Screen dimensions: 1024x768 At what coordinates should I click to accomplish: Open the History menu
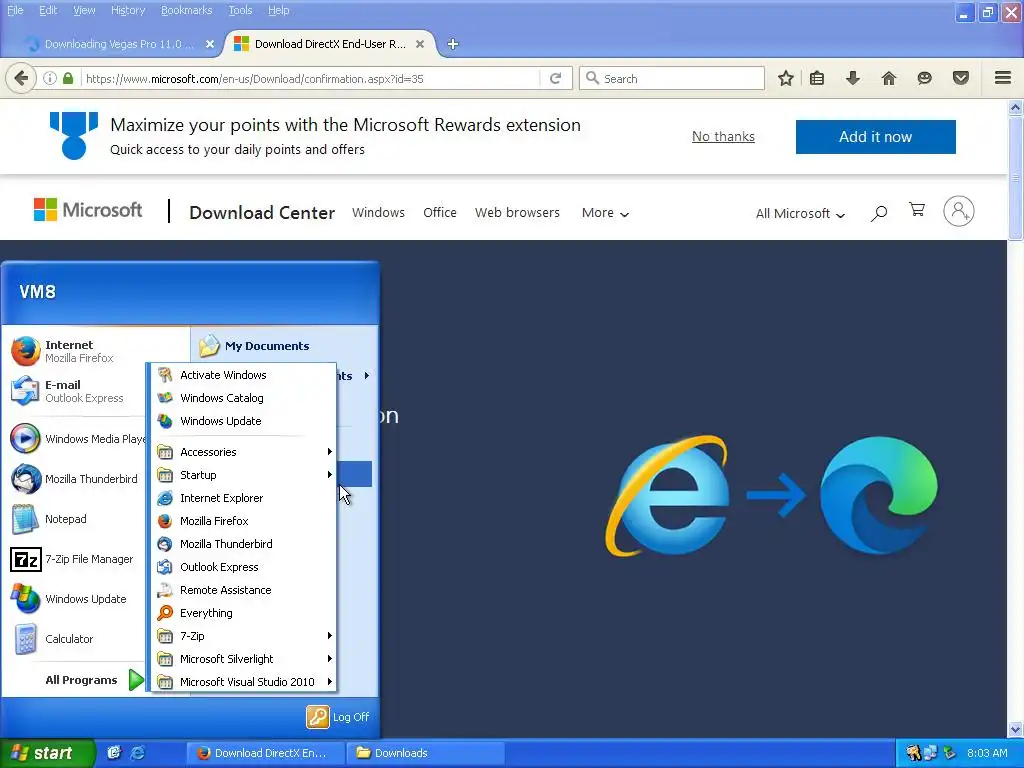point(127,10)
